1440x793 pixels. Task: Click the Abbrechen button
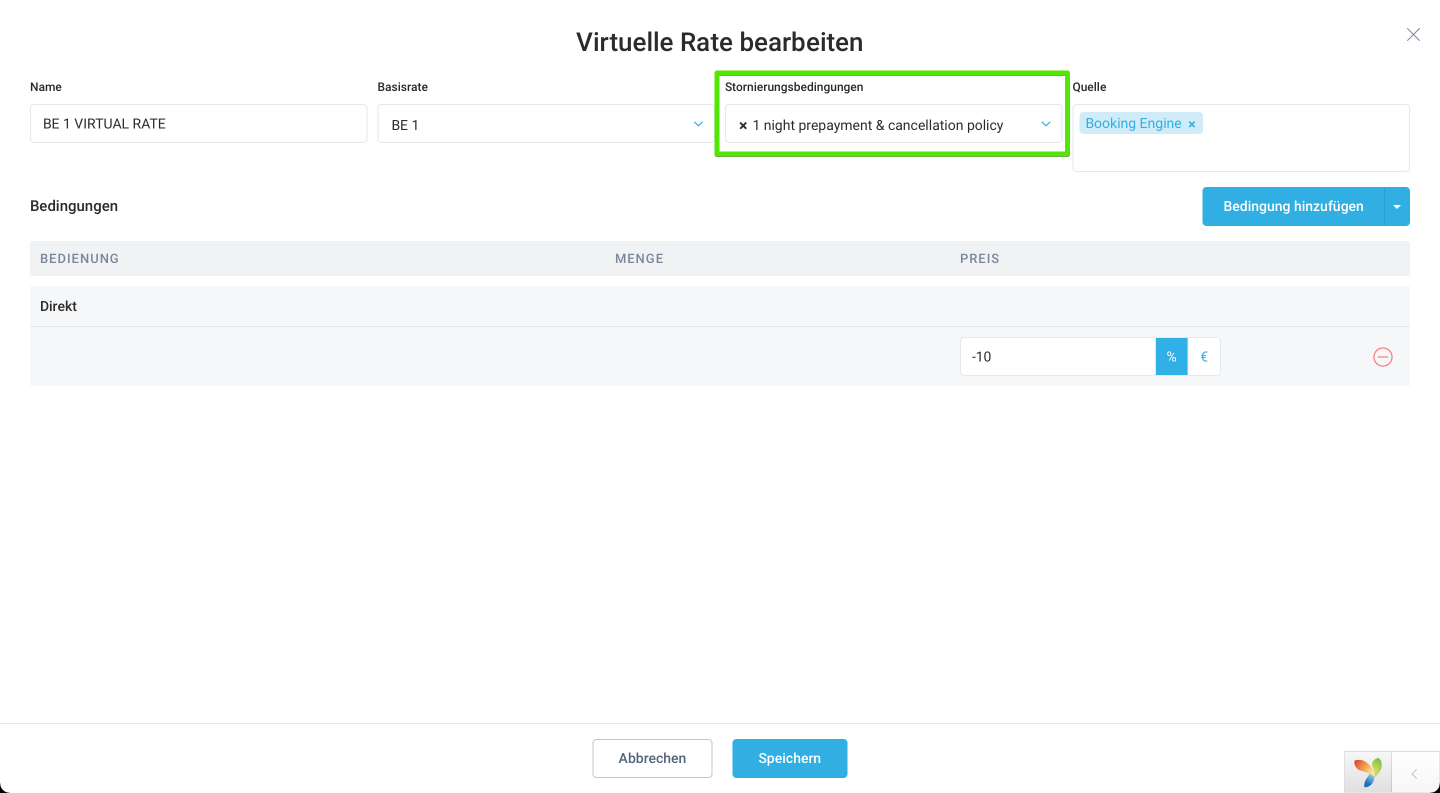pyautogui.click(x=652, y=758)
